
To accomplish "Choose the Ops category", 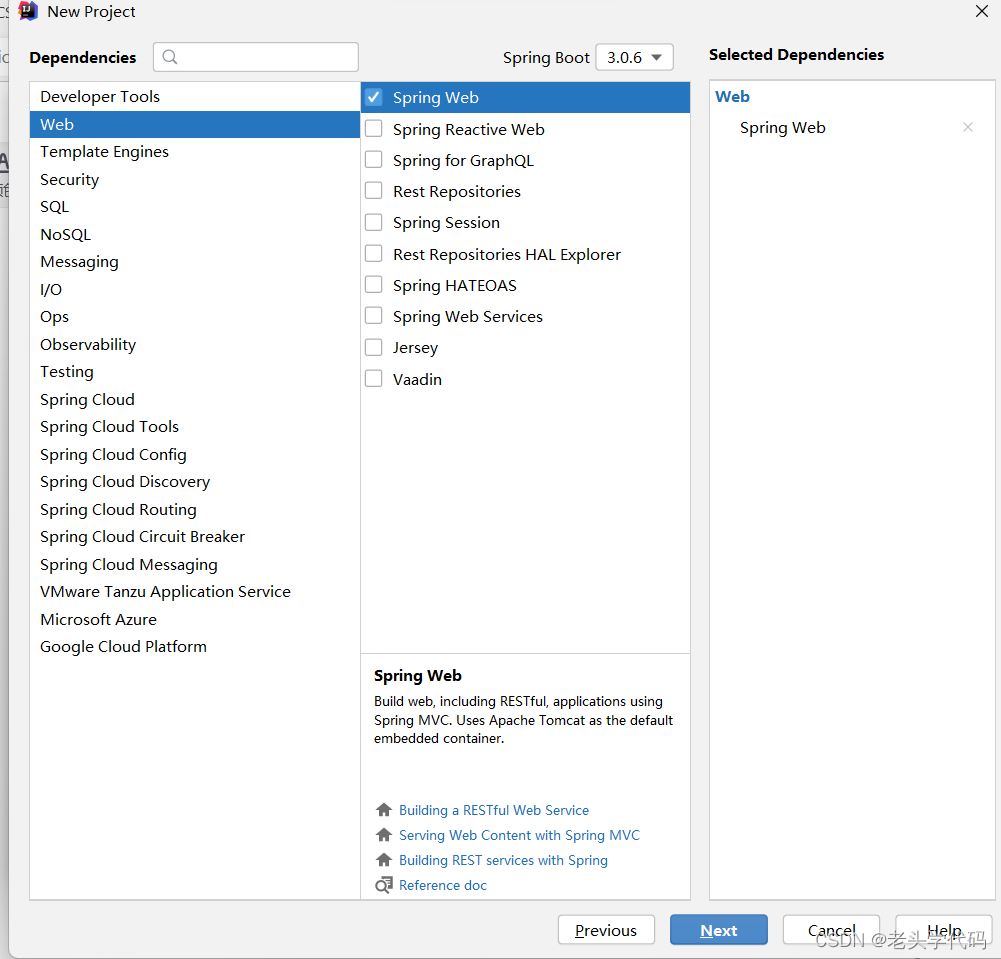I will 195,317.
